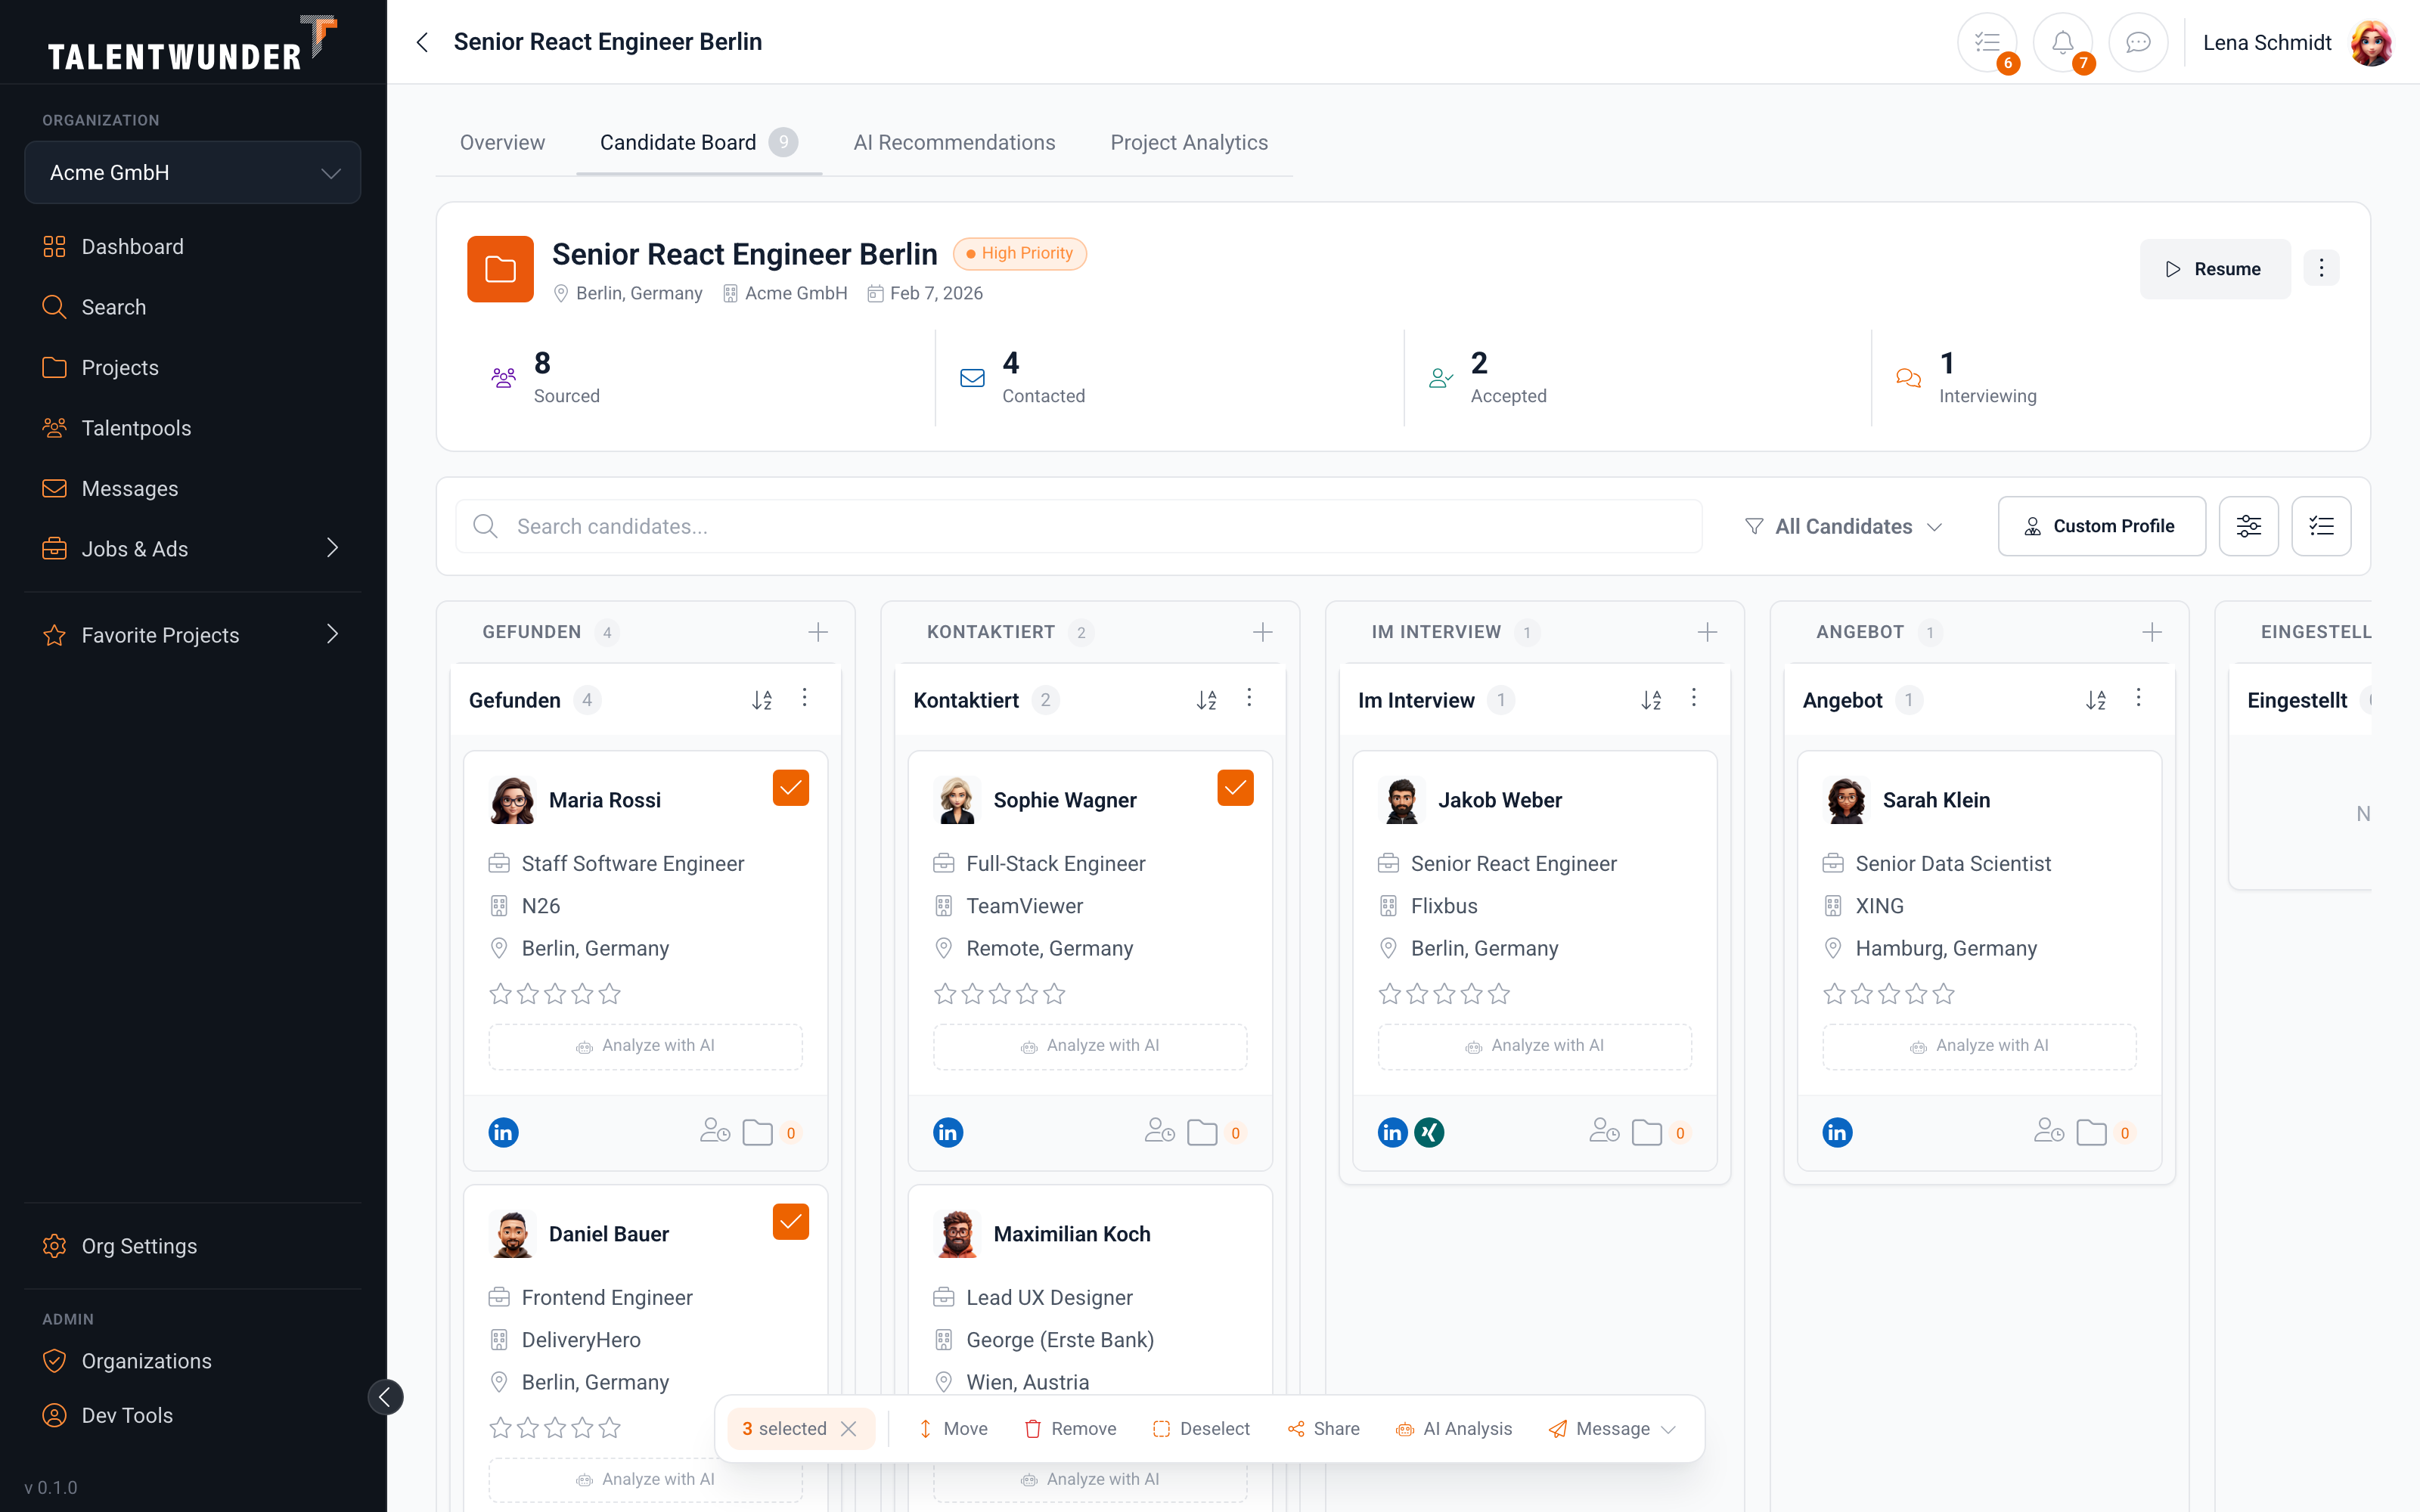Open Jakob Weber's XING profile icon
Screen dimensions: 2420x1512
point(1429,1132)
